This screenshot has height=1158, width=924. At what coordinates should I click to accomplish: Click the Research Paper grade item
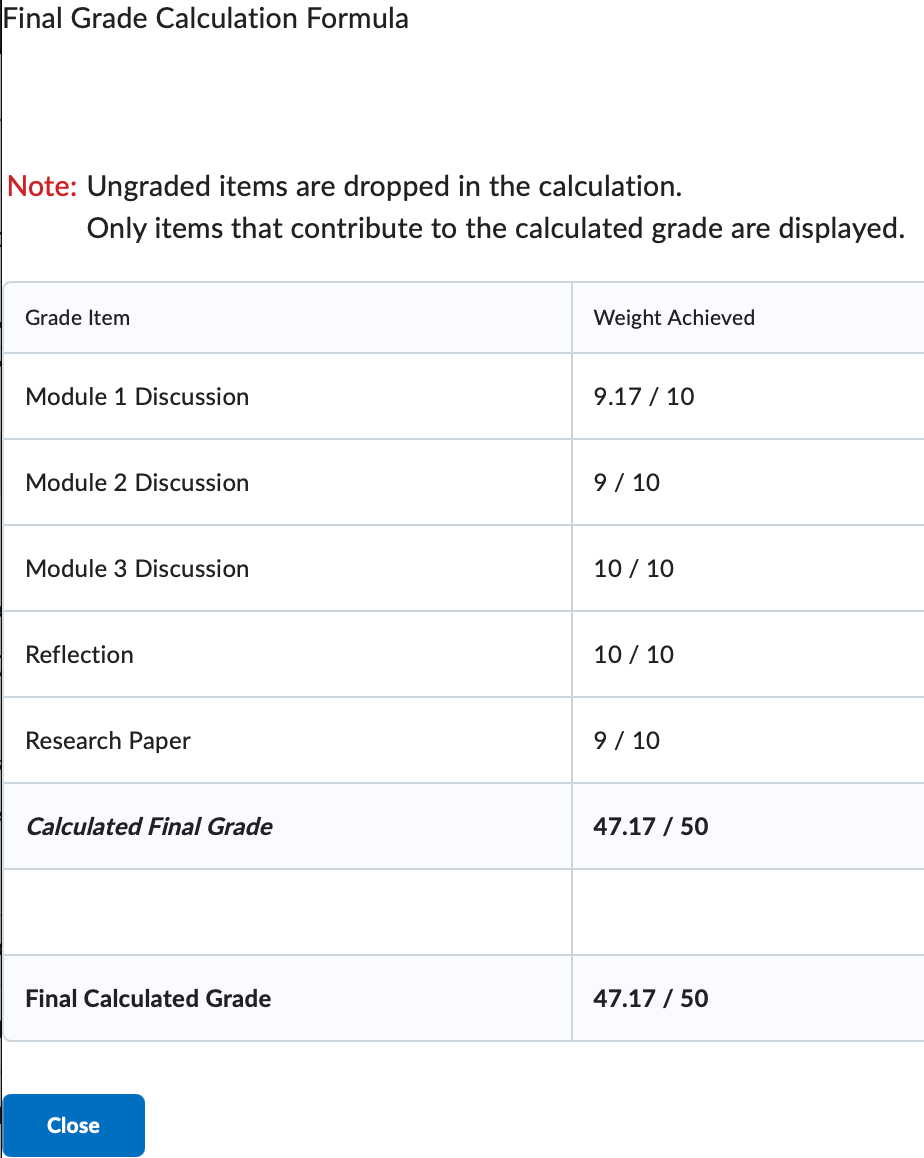point(107,741)
